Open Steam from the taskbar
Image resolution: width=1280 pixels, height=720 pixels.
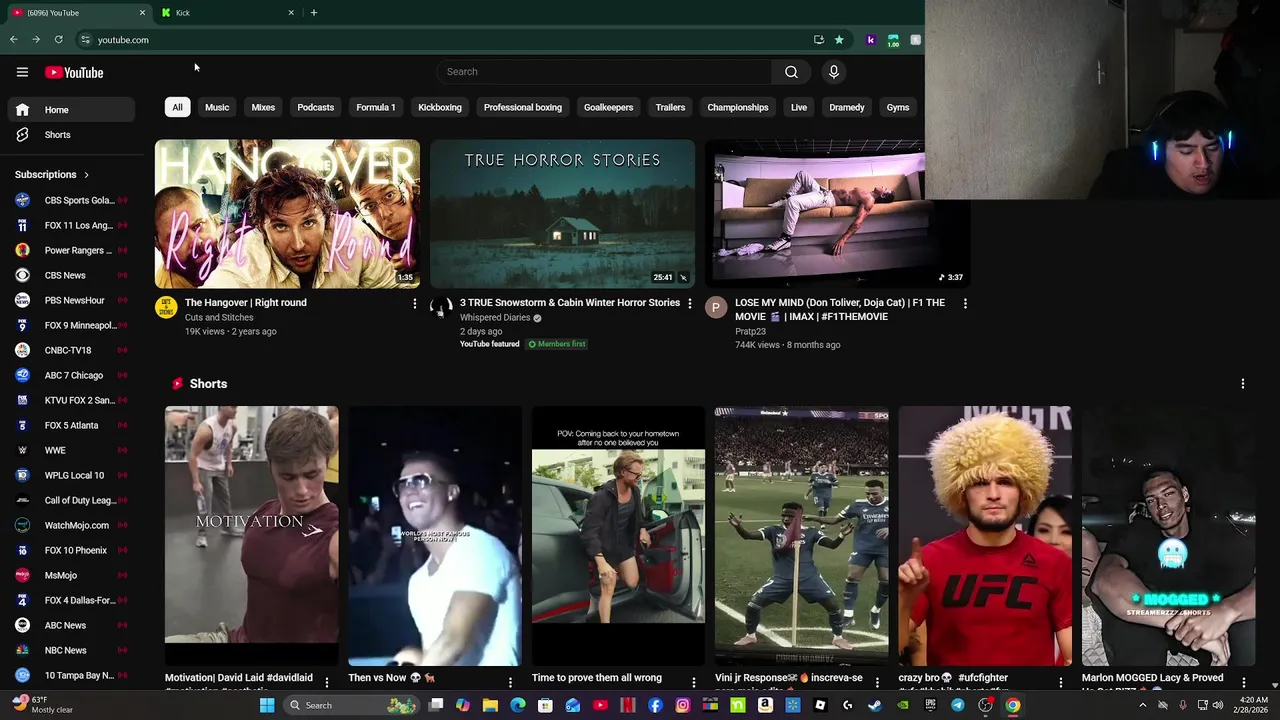click(x=875, y=705)
